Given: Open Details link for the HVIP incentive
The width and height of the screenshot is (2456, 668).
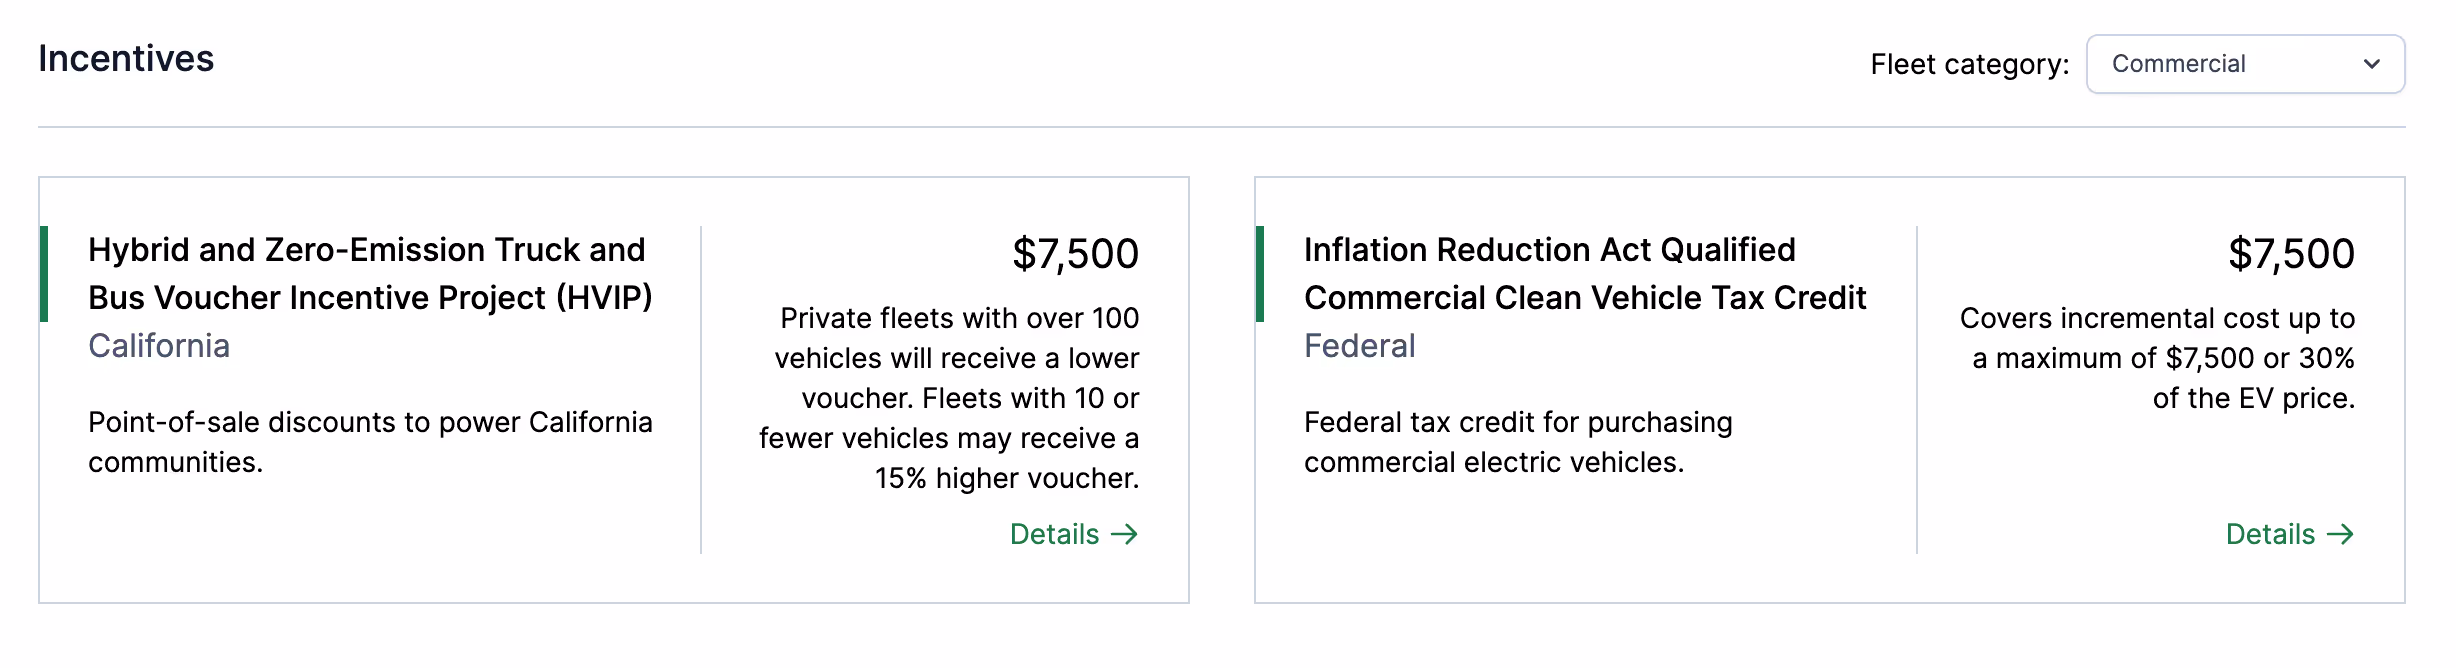Looking at the screenshot, I should coord(1055,534).
